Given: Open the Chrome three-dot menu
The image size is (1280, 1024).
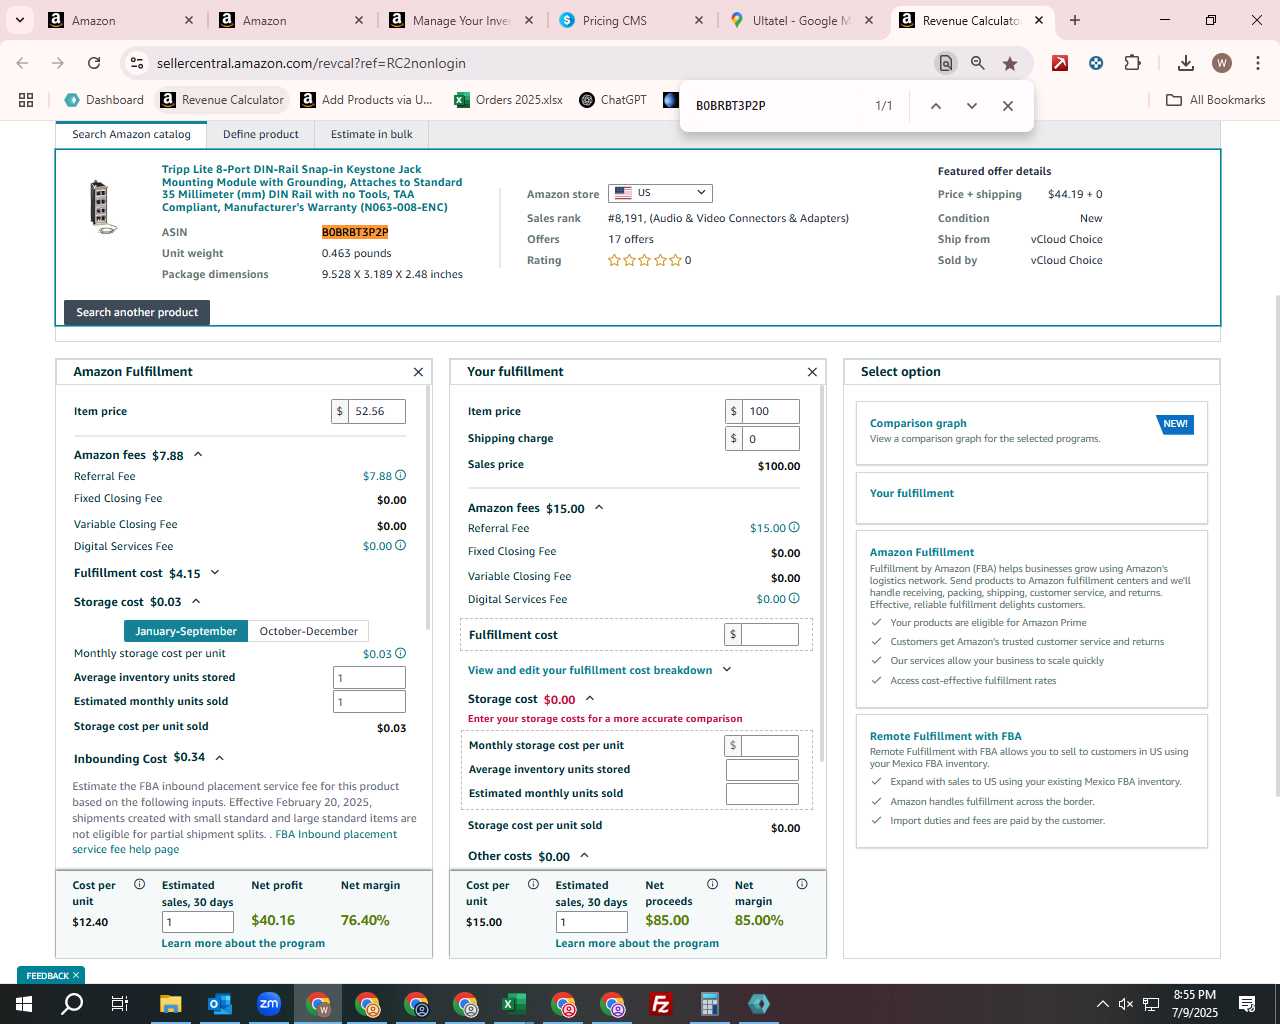Looking at the screenshot, I should pyautogui.click(x=1258, y=63).
